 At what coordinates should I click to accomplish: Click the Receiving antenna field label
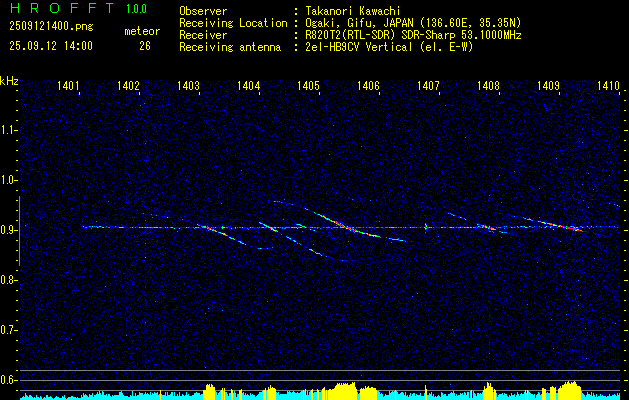[230, 47]
